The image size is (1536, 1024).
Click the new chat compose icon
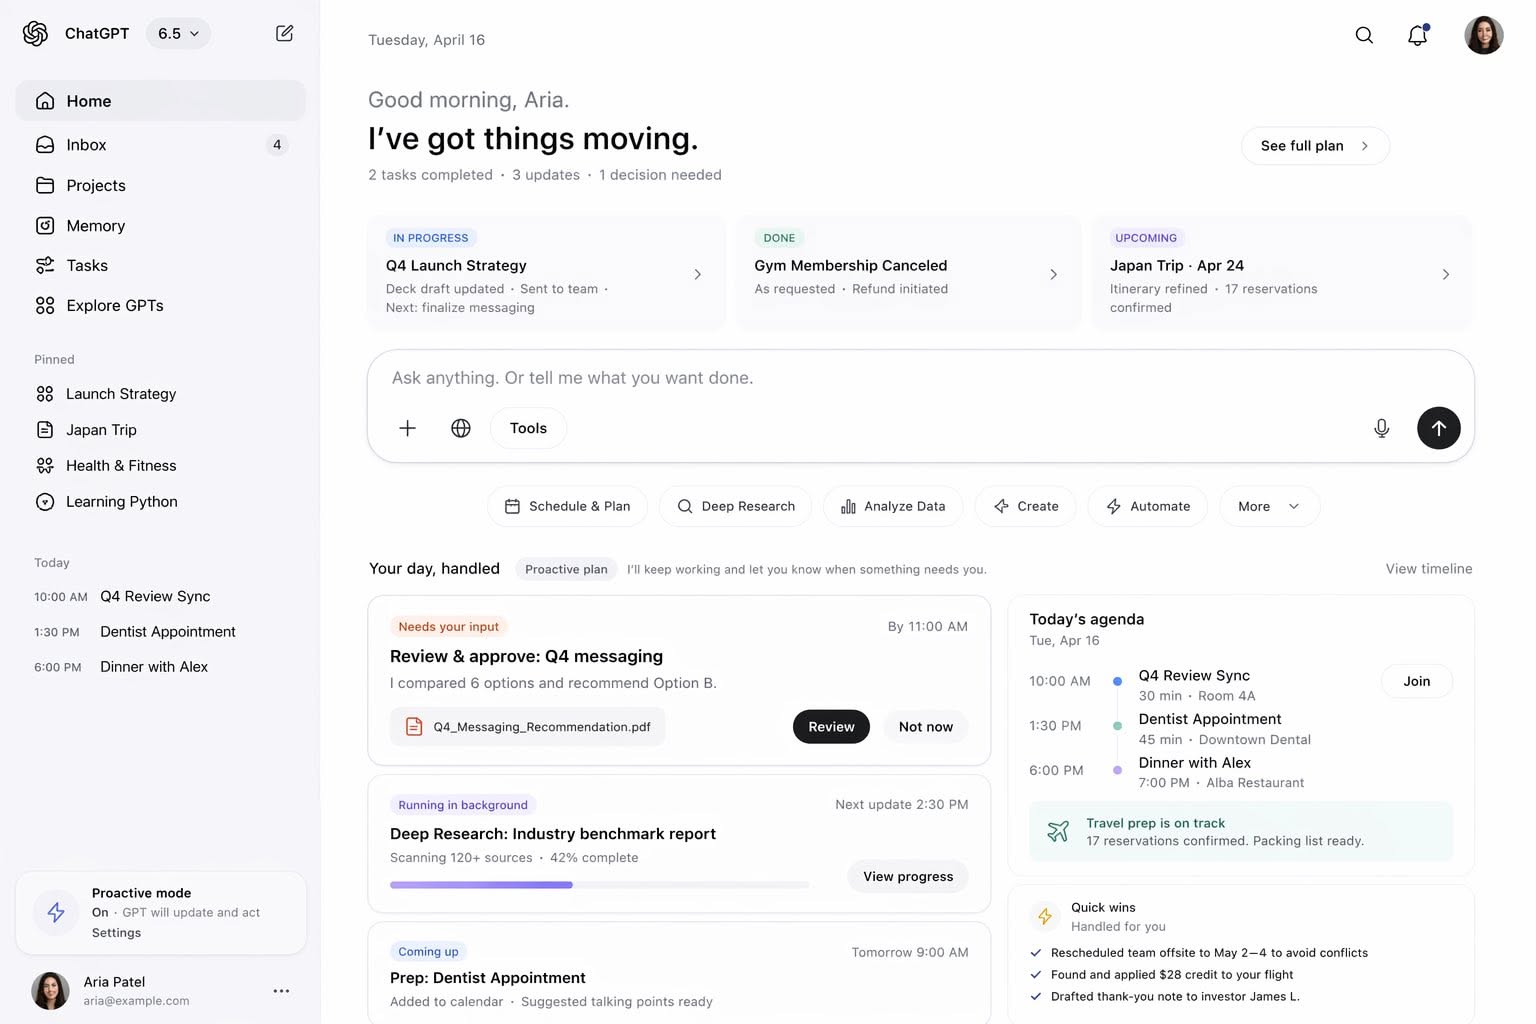(284, 34)
